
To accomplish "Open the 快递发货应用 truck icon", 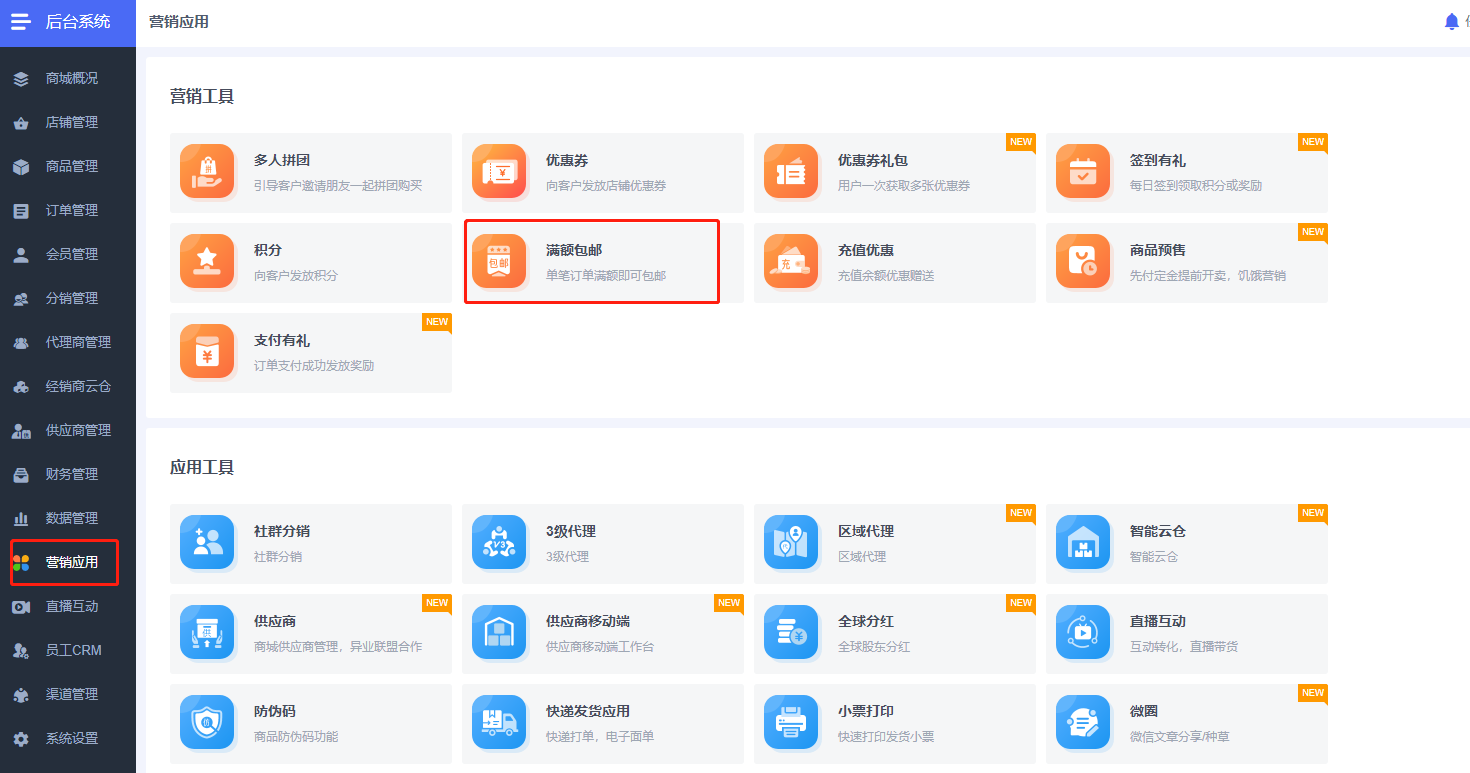I will pyautogui.click(x=499, y=723).
